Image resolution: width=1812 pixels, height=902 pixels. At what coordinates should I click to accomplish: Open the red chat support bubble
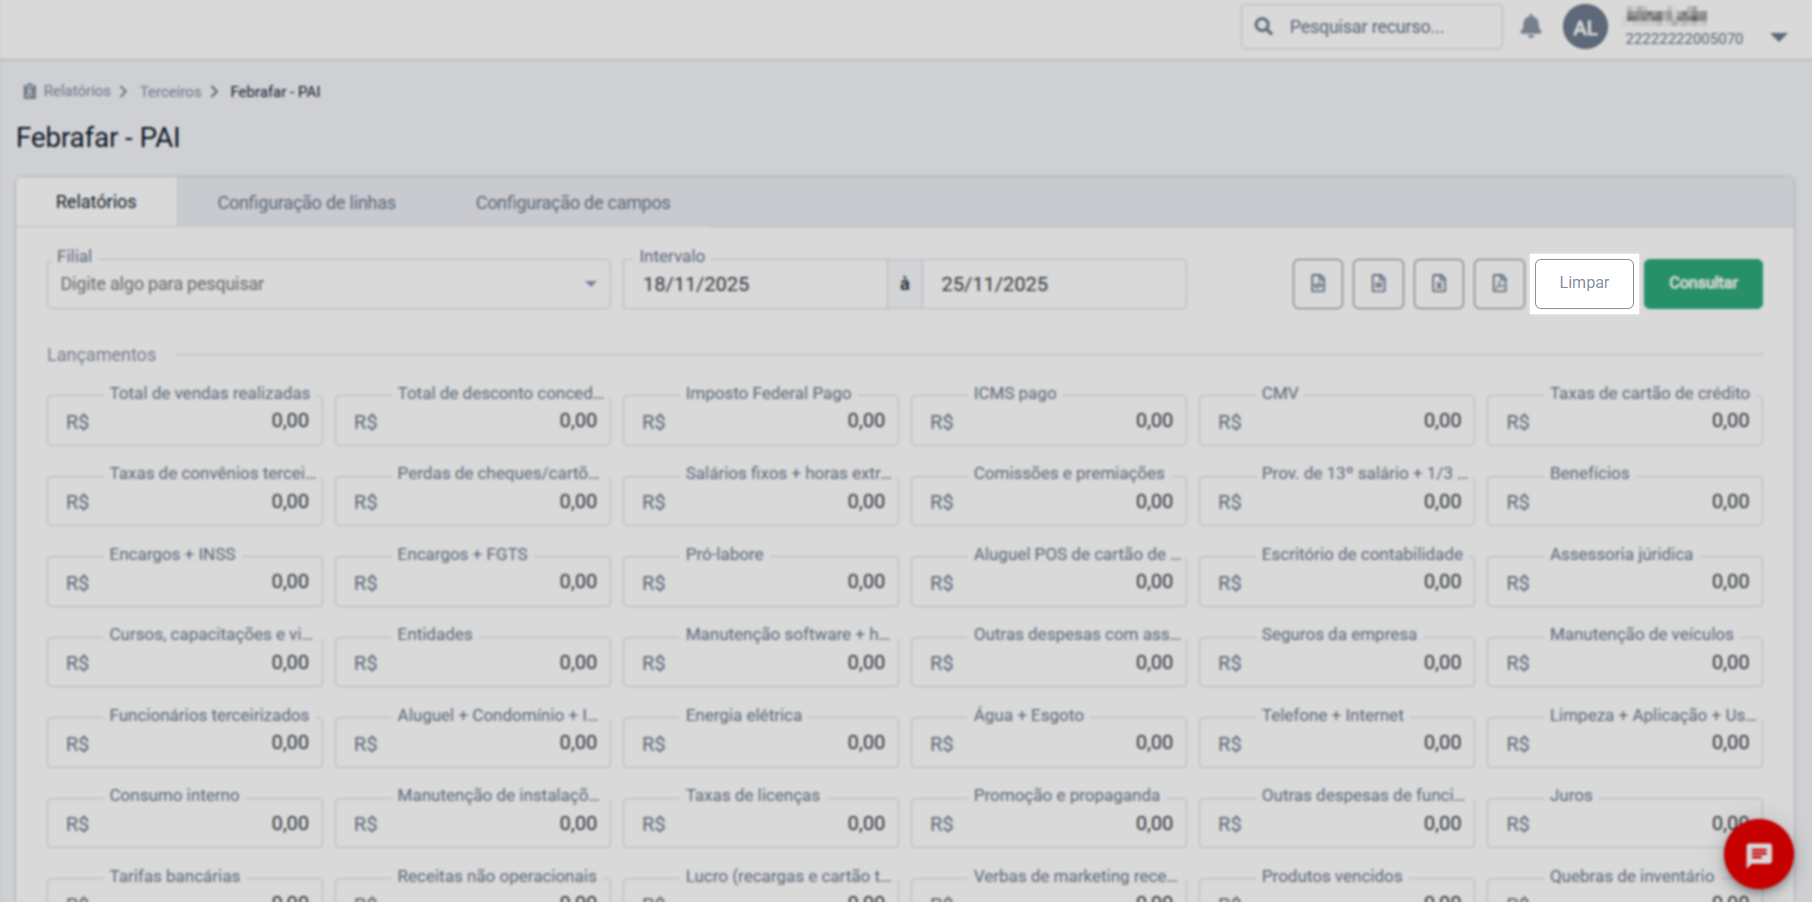[1758, 854]
